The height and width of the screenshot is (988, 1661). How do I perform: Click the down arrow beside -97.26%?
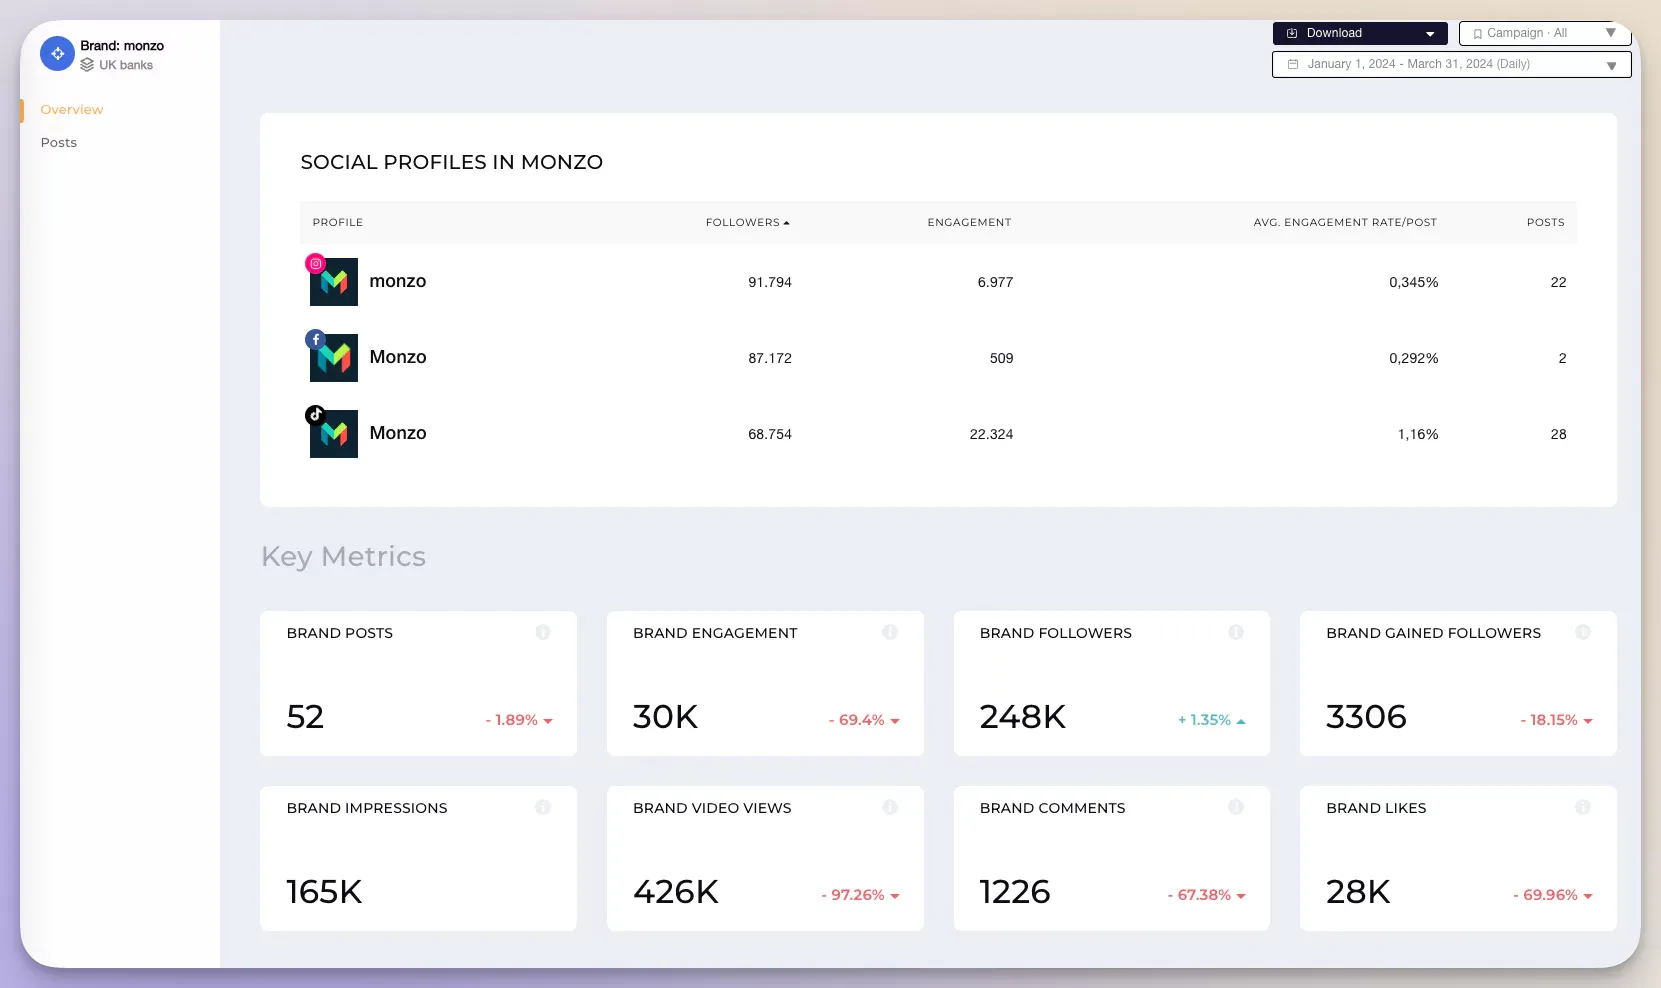pyautogui.click(x=895, y=896)
